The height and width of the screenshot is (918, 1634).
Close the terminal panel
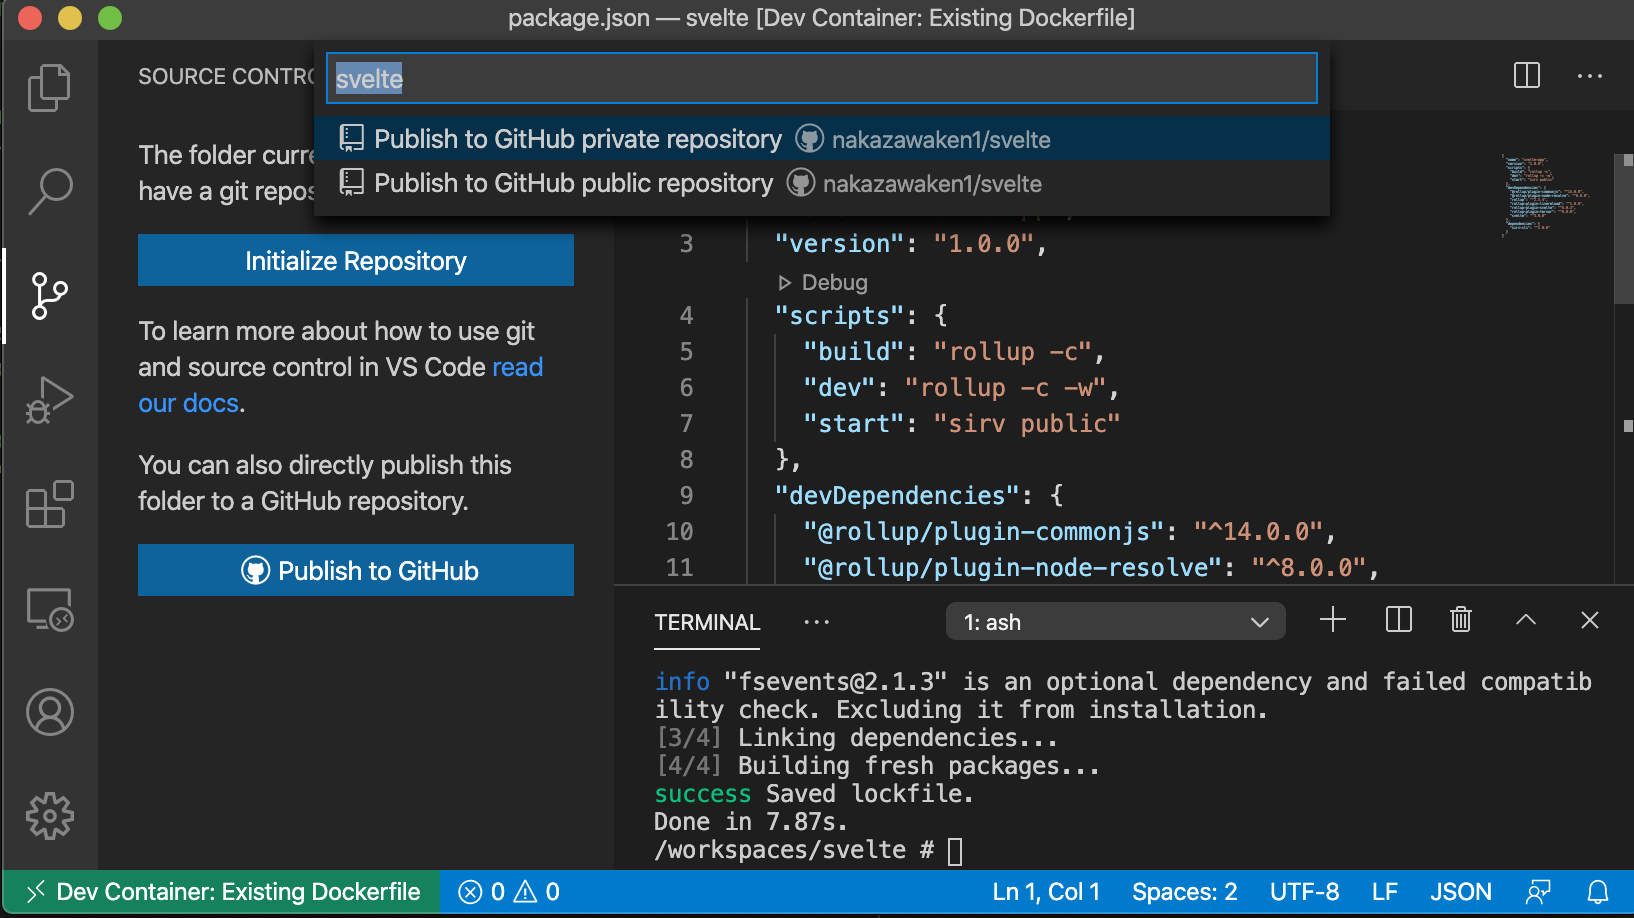point(1590,620)
